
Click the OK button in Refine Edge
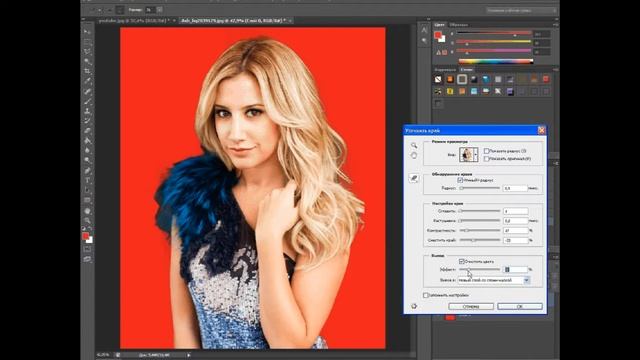(520, 306)
